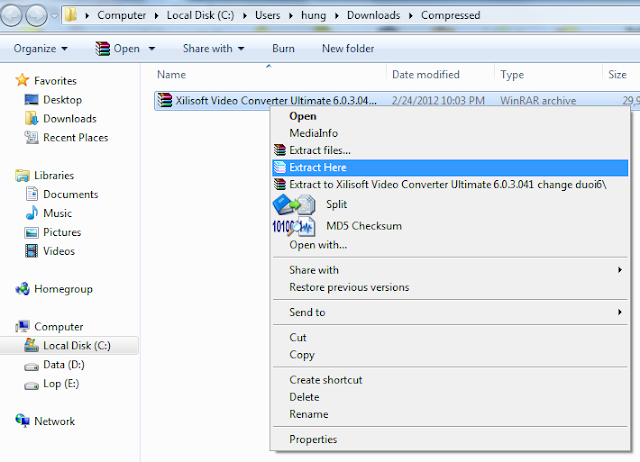Choose Create shortcut in the context menu
Viewport: 640px width, 462px height.
coord(450,380)
